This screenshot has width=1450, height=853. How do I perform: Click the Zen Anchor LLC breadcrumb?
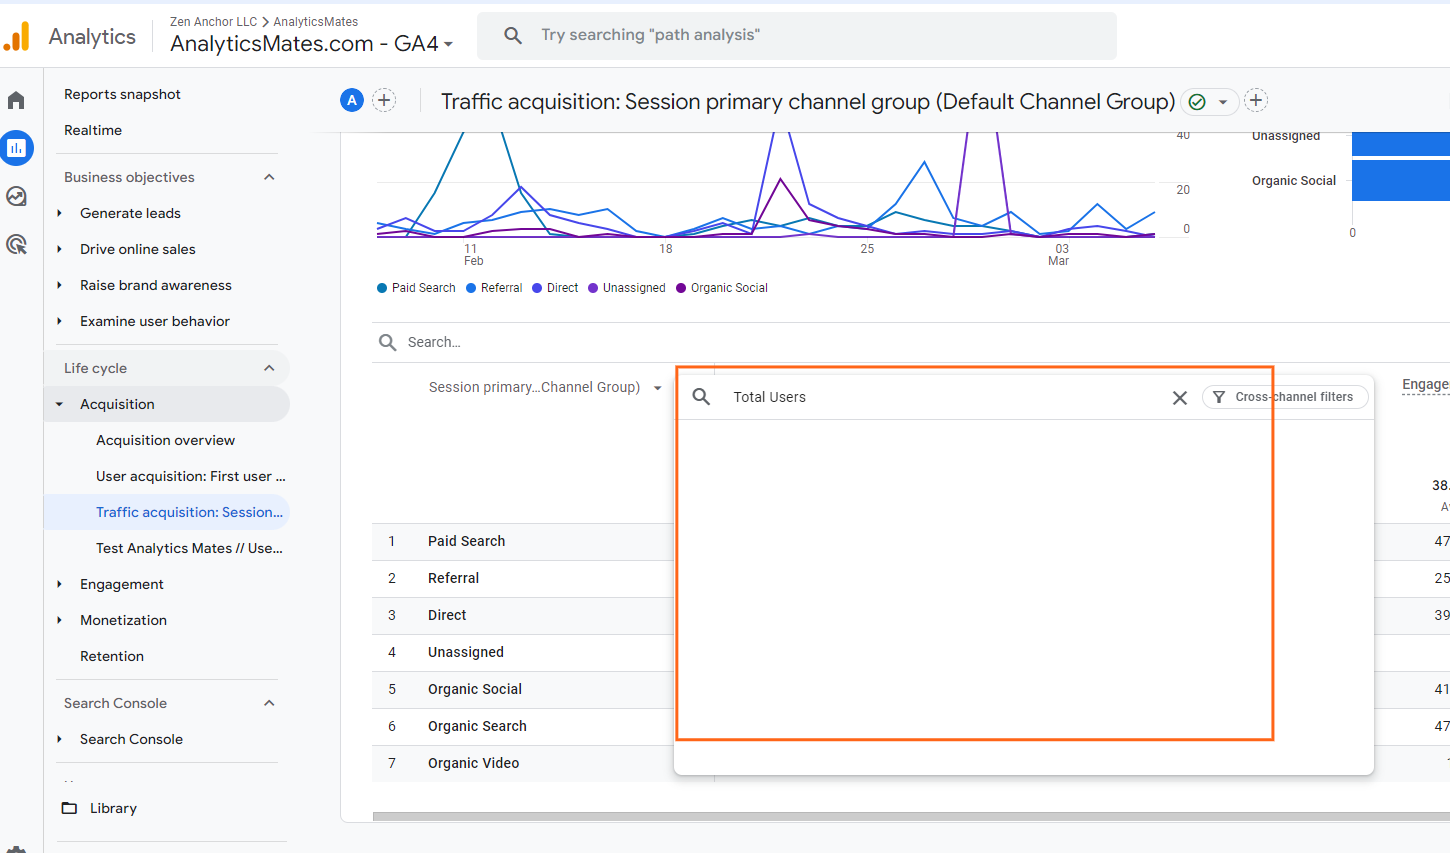pyautogui.click(x=213, y=21)
